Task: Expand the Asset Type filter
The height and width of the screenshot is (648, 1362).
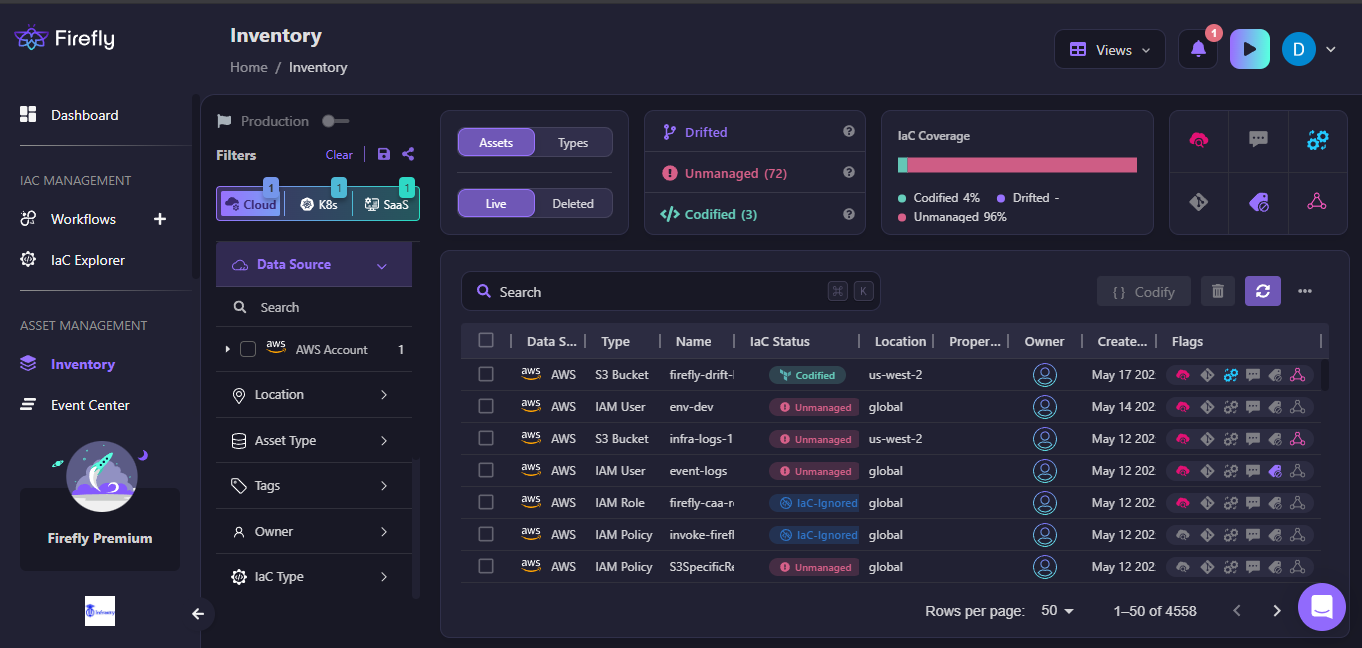Action: (x=313, y=441)
